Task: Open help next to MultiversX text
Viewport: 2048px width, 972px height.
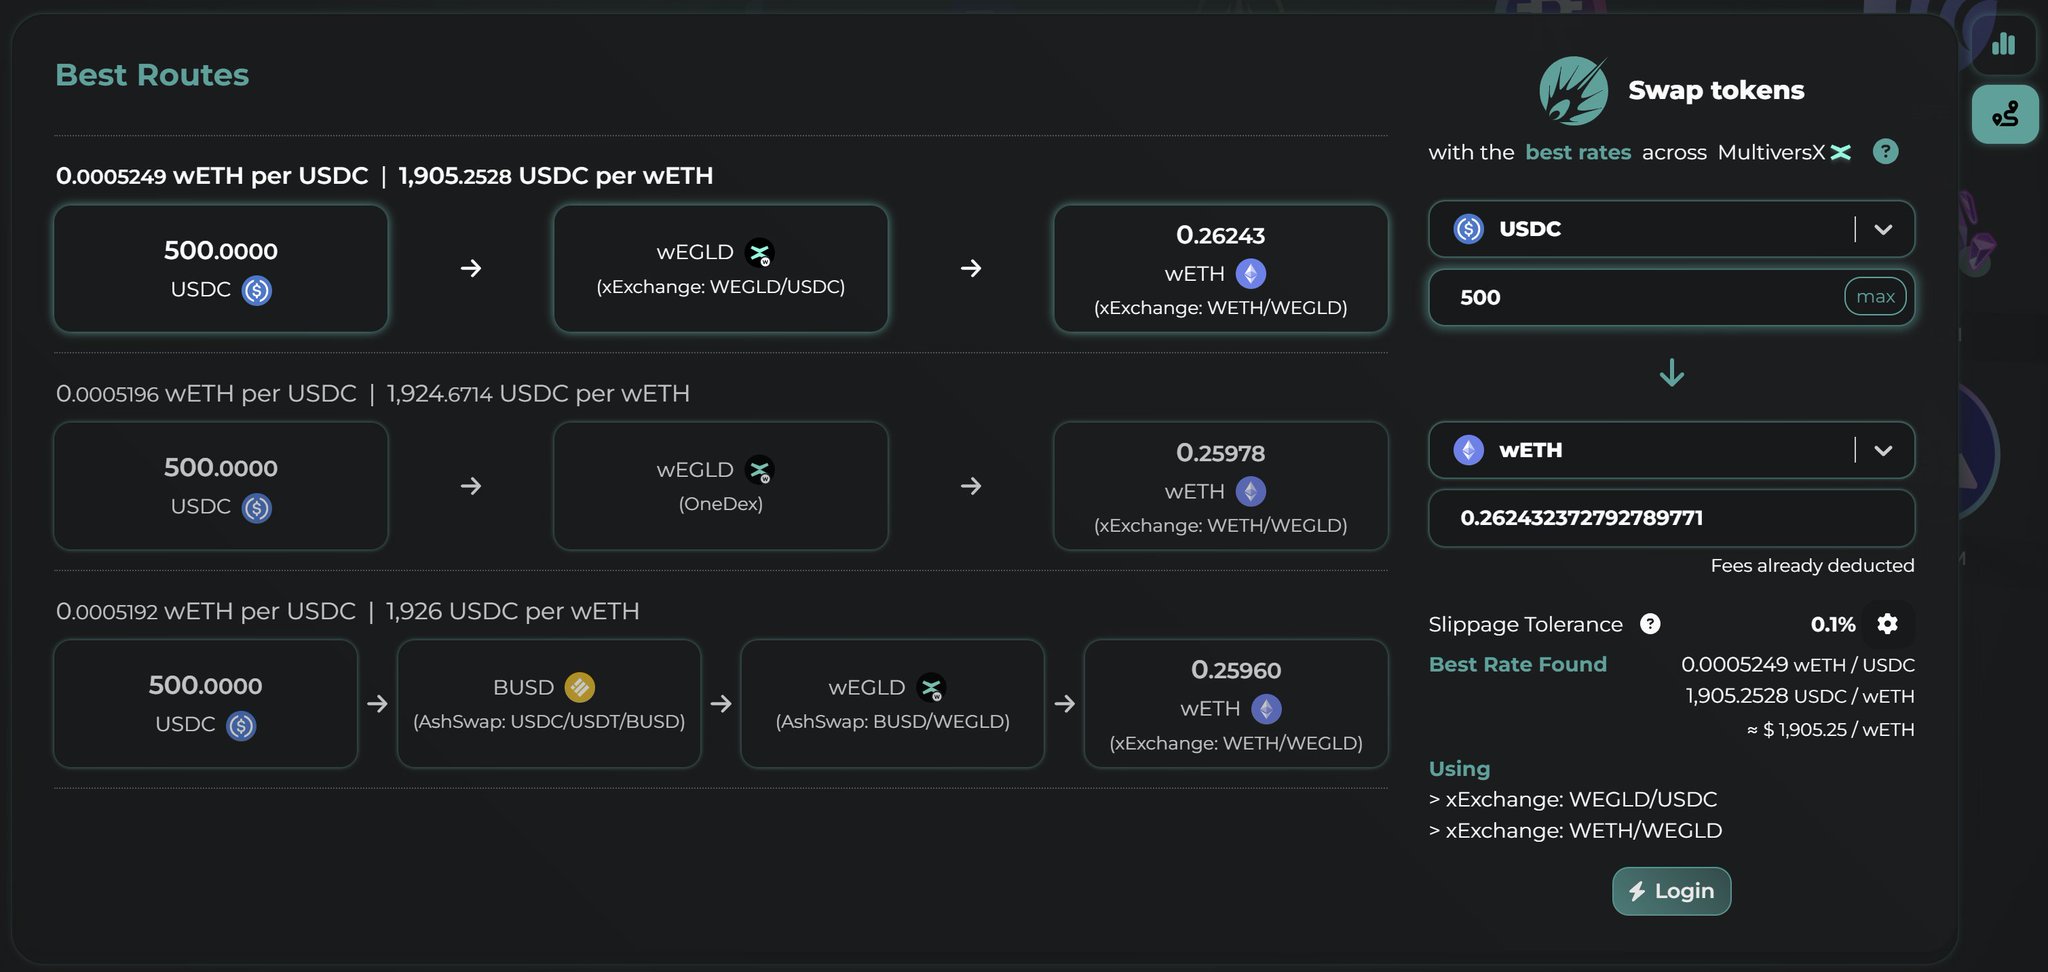Action: coord(1885,152)
